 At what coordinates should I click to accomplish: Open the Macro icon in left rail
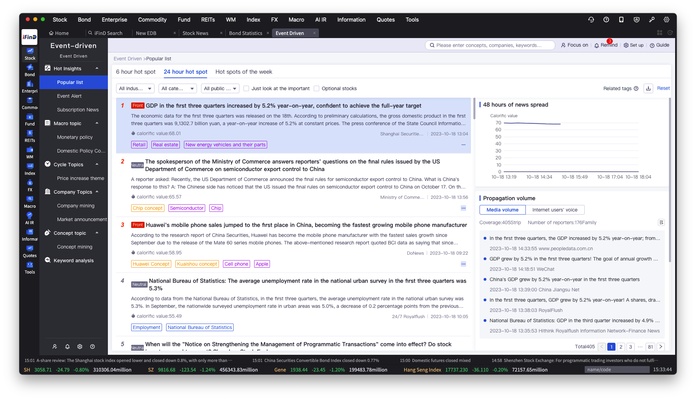coord(30,202)
